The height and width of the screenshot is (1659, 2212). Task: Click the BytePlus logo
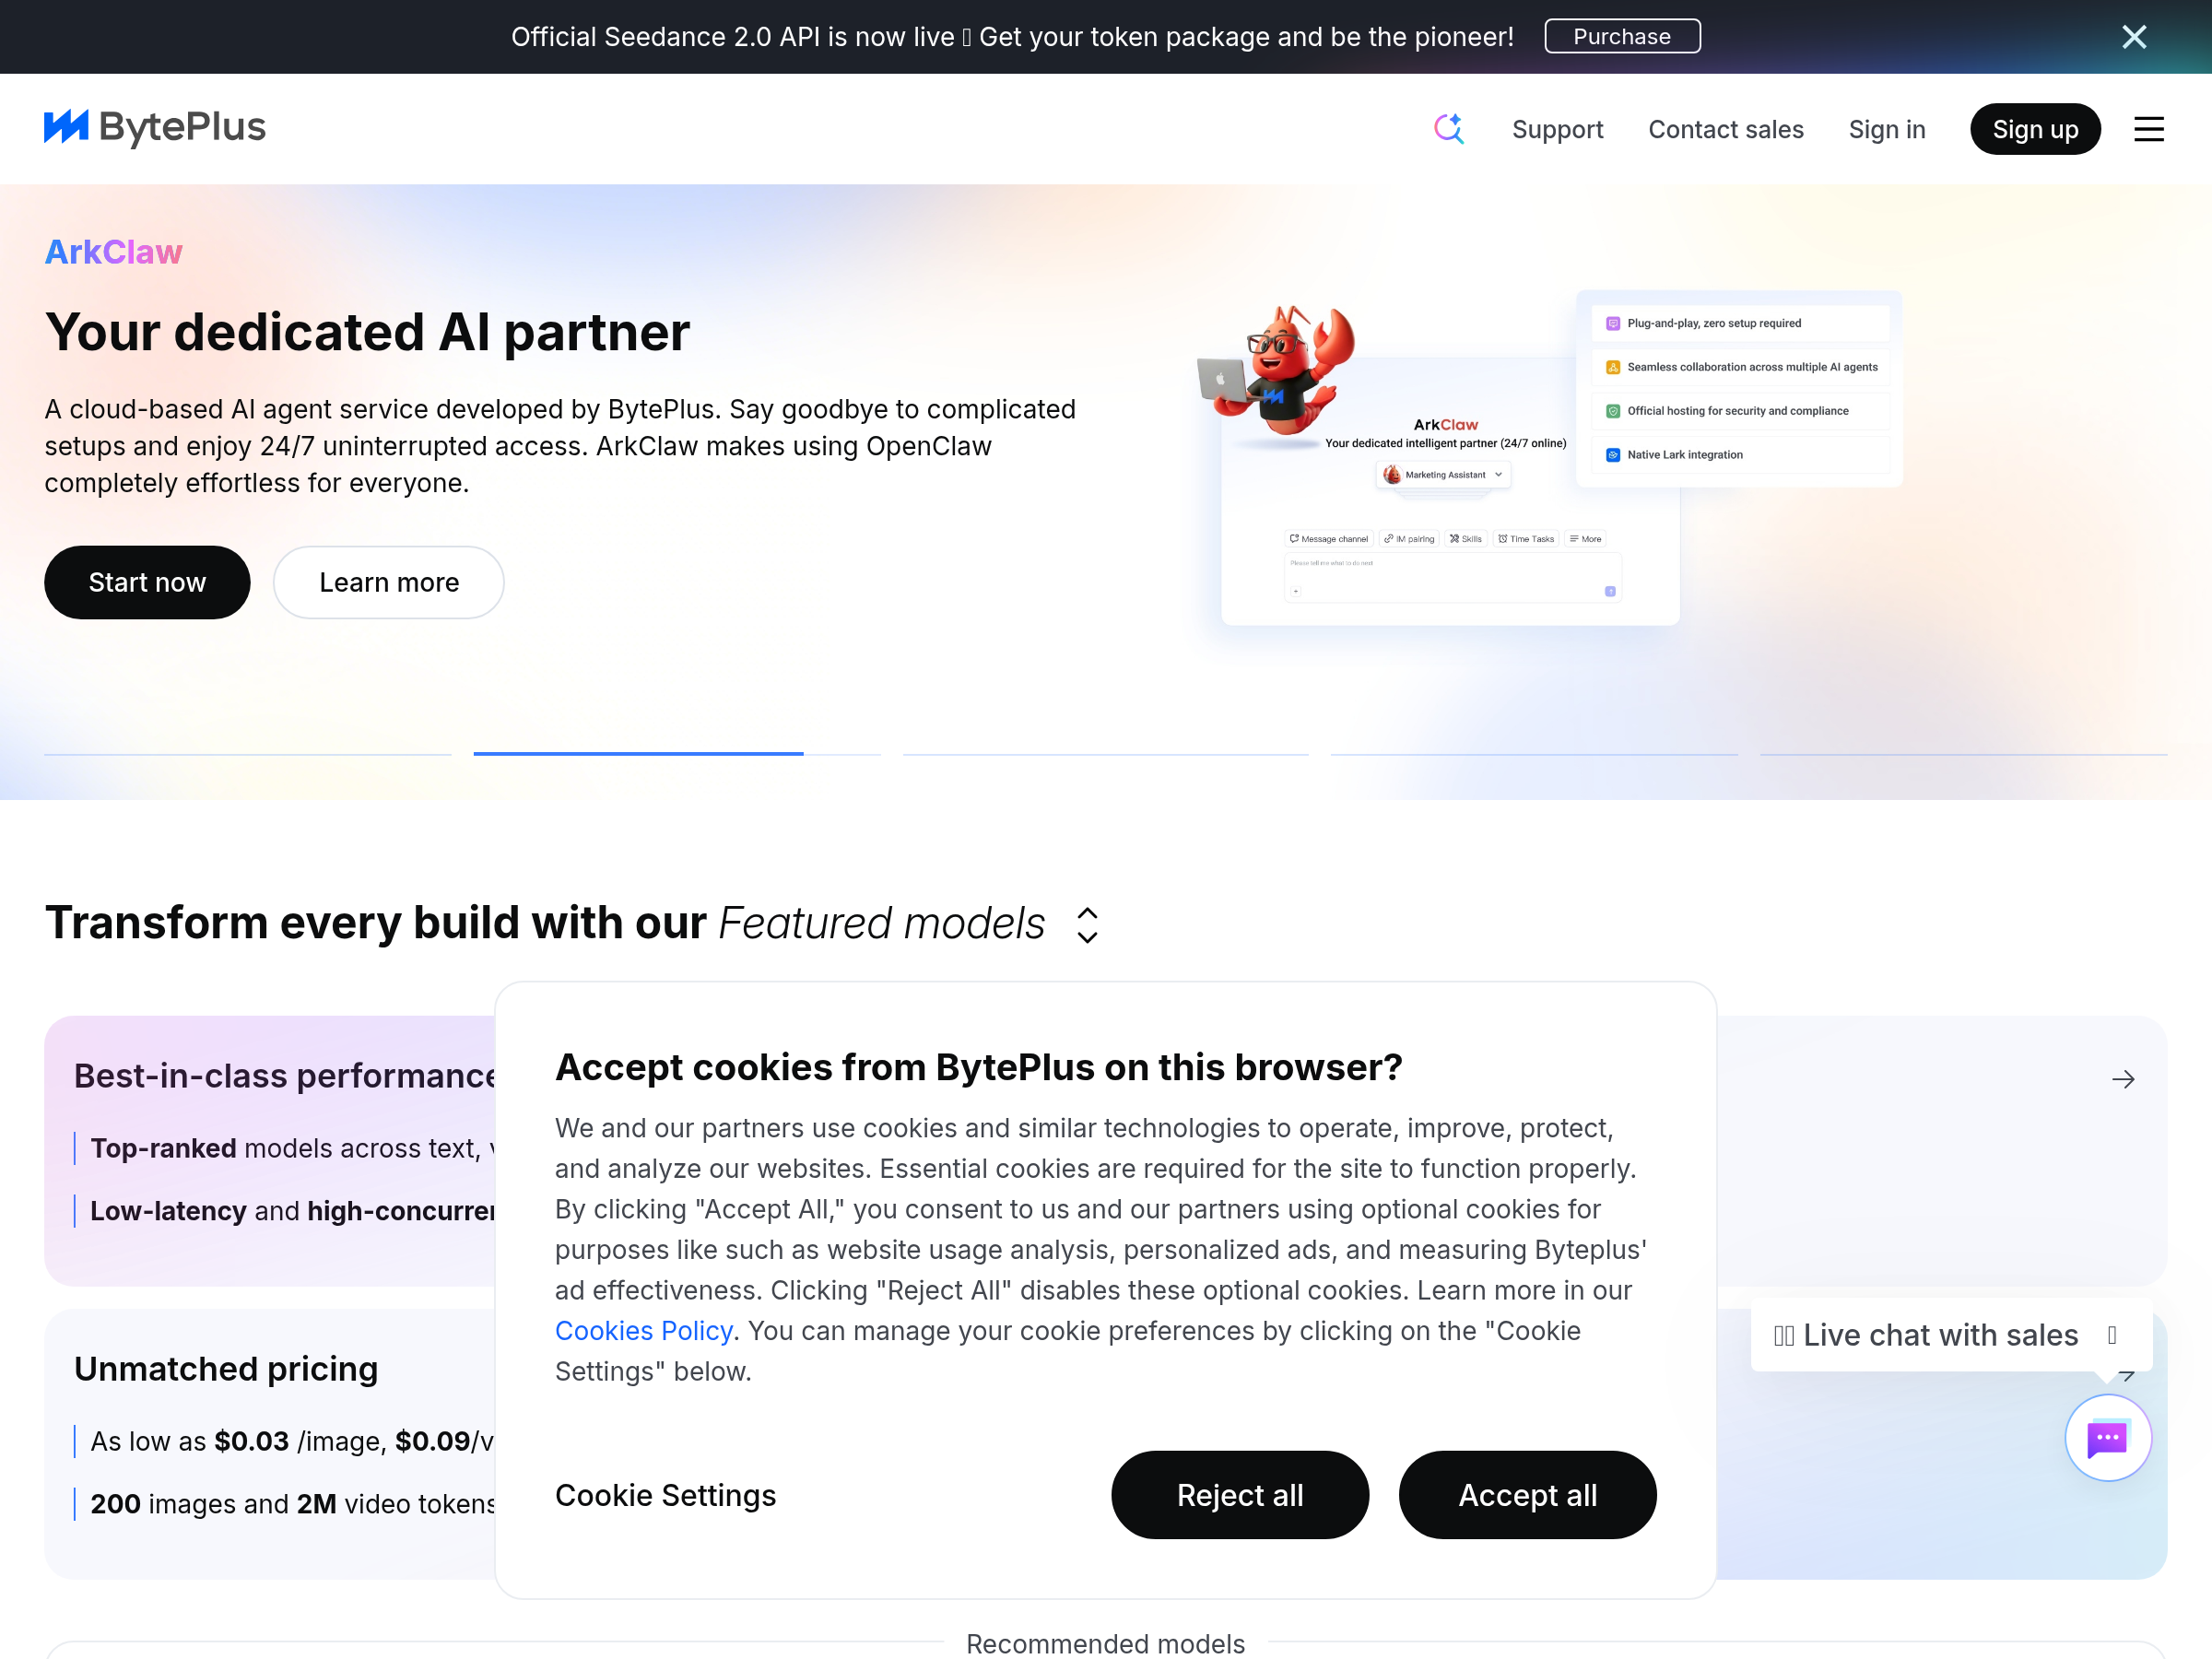[x=155, y=128]
